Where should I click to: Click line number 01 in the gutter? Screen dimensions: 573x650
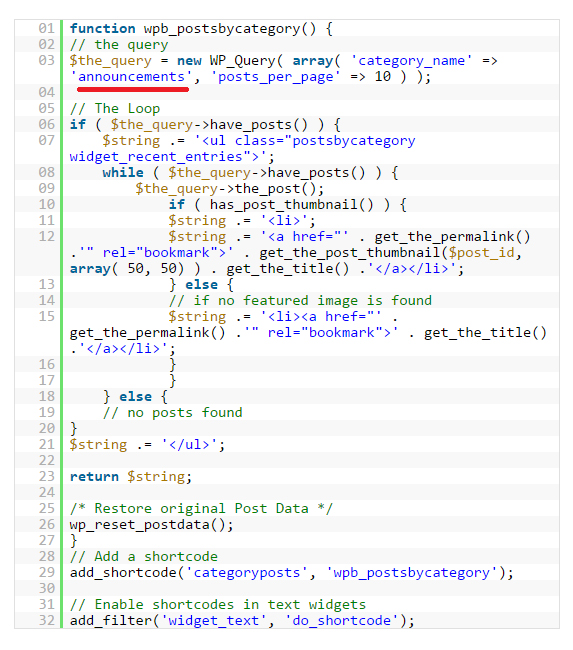[46, 29]
